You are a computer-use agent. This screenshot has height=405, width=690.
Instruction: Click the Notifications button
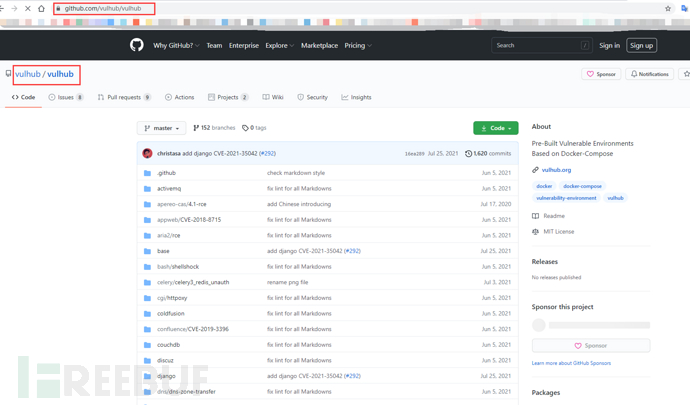coord(650,74)
